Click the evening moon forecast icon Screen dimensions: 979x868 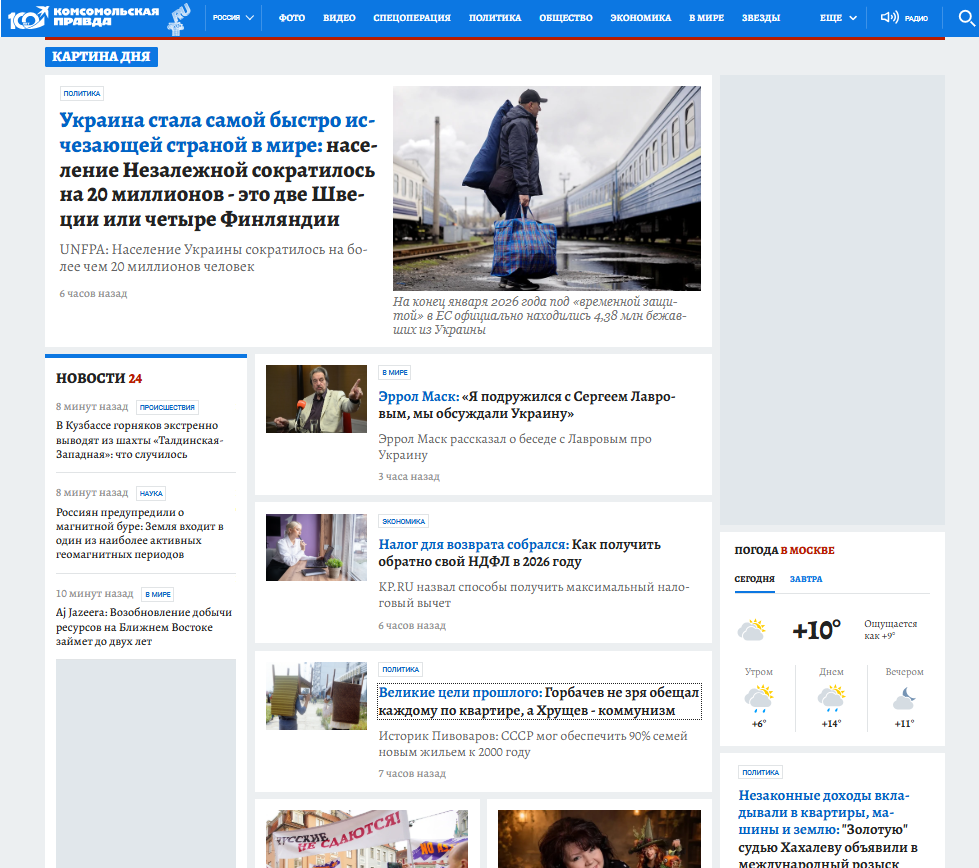(x=904, y=698)
